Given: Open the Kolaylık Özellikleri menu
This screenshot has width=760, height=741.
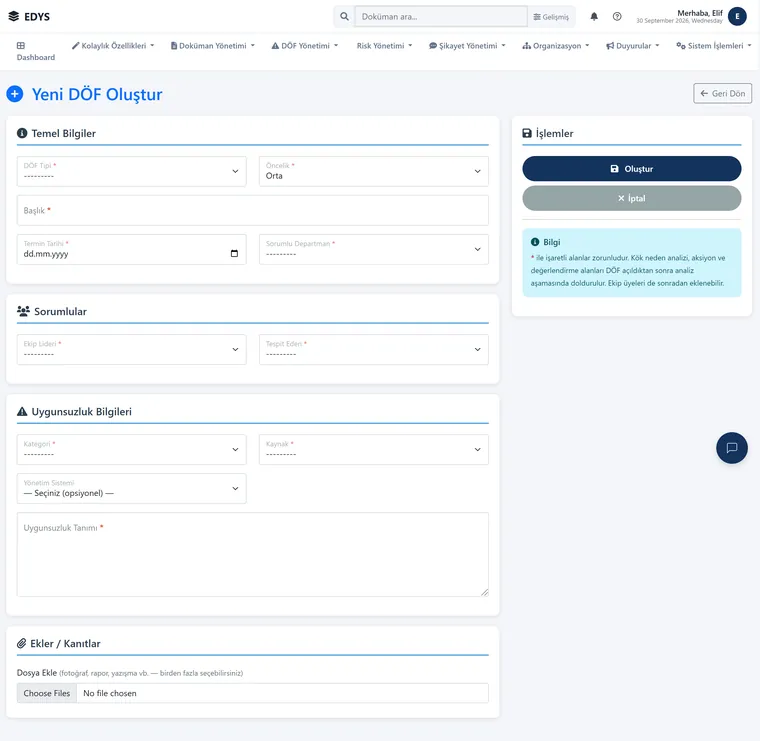Looking at the screenshot, I should pyautogui.click(x=113, y=46).
